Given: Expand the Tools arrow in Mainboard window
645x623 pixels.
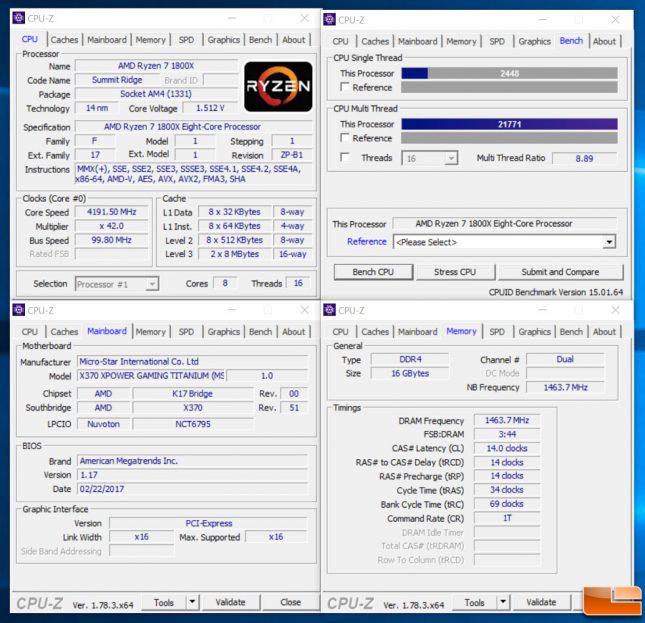Looking at the screenshot, I should point(192,602).
